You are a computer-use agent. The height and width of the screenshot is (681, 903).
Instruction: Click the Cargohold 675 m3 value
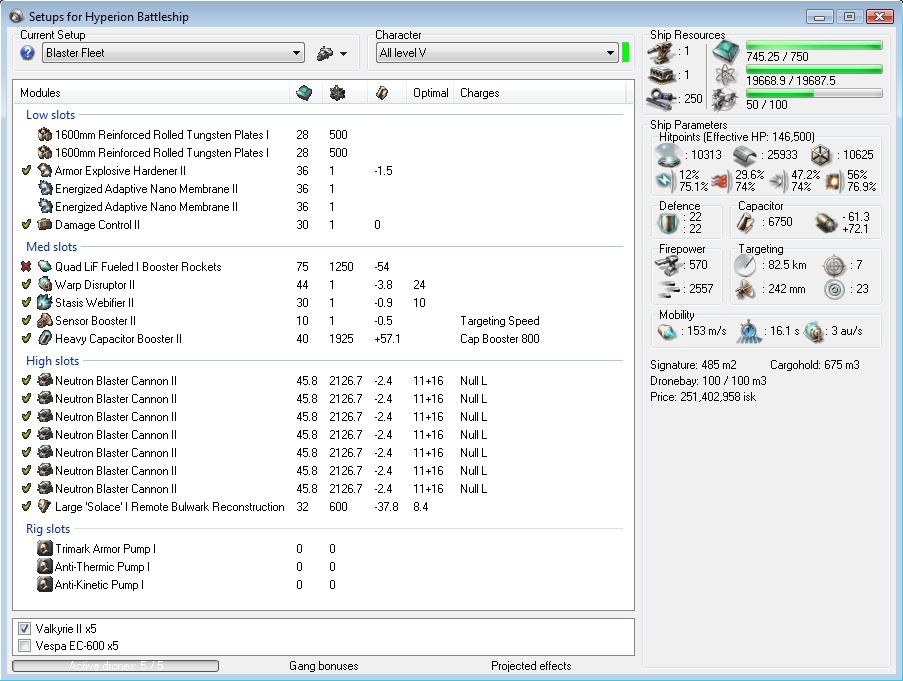click(815, 364)
